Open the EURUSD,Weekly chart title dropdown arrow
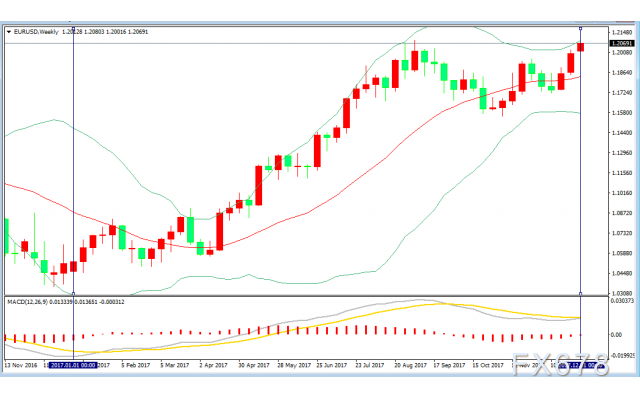This screenshot has height=400, width=640. pos(9,32)
